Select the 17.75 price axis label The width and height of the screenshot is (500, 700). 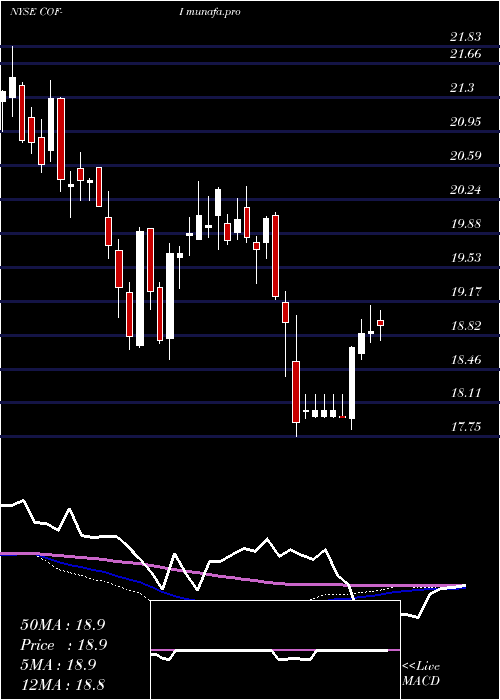coord(465,427)
